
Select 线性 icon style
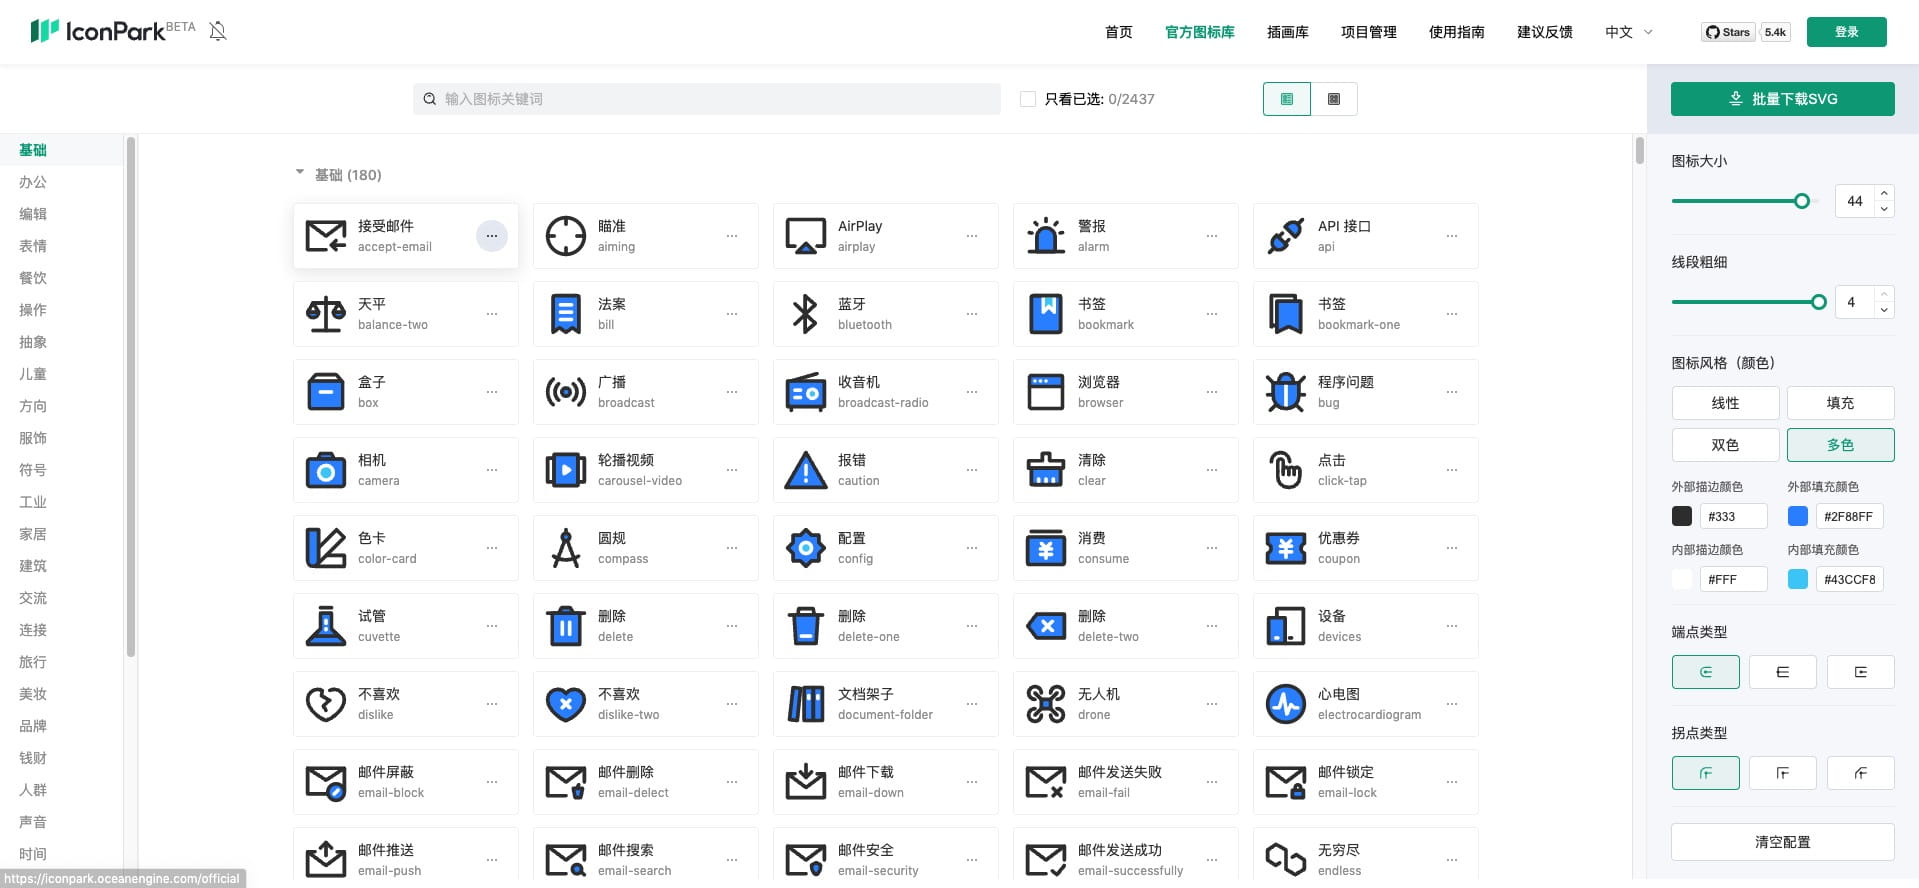[1725, 403]
